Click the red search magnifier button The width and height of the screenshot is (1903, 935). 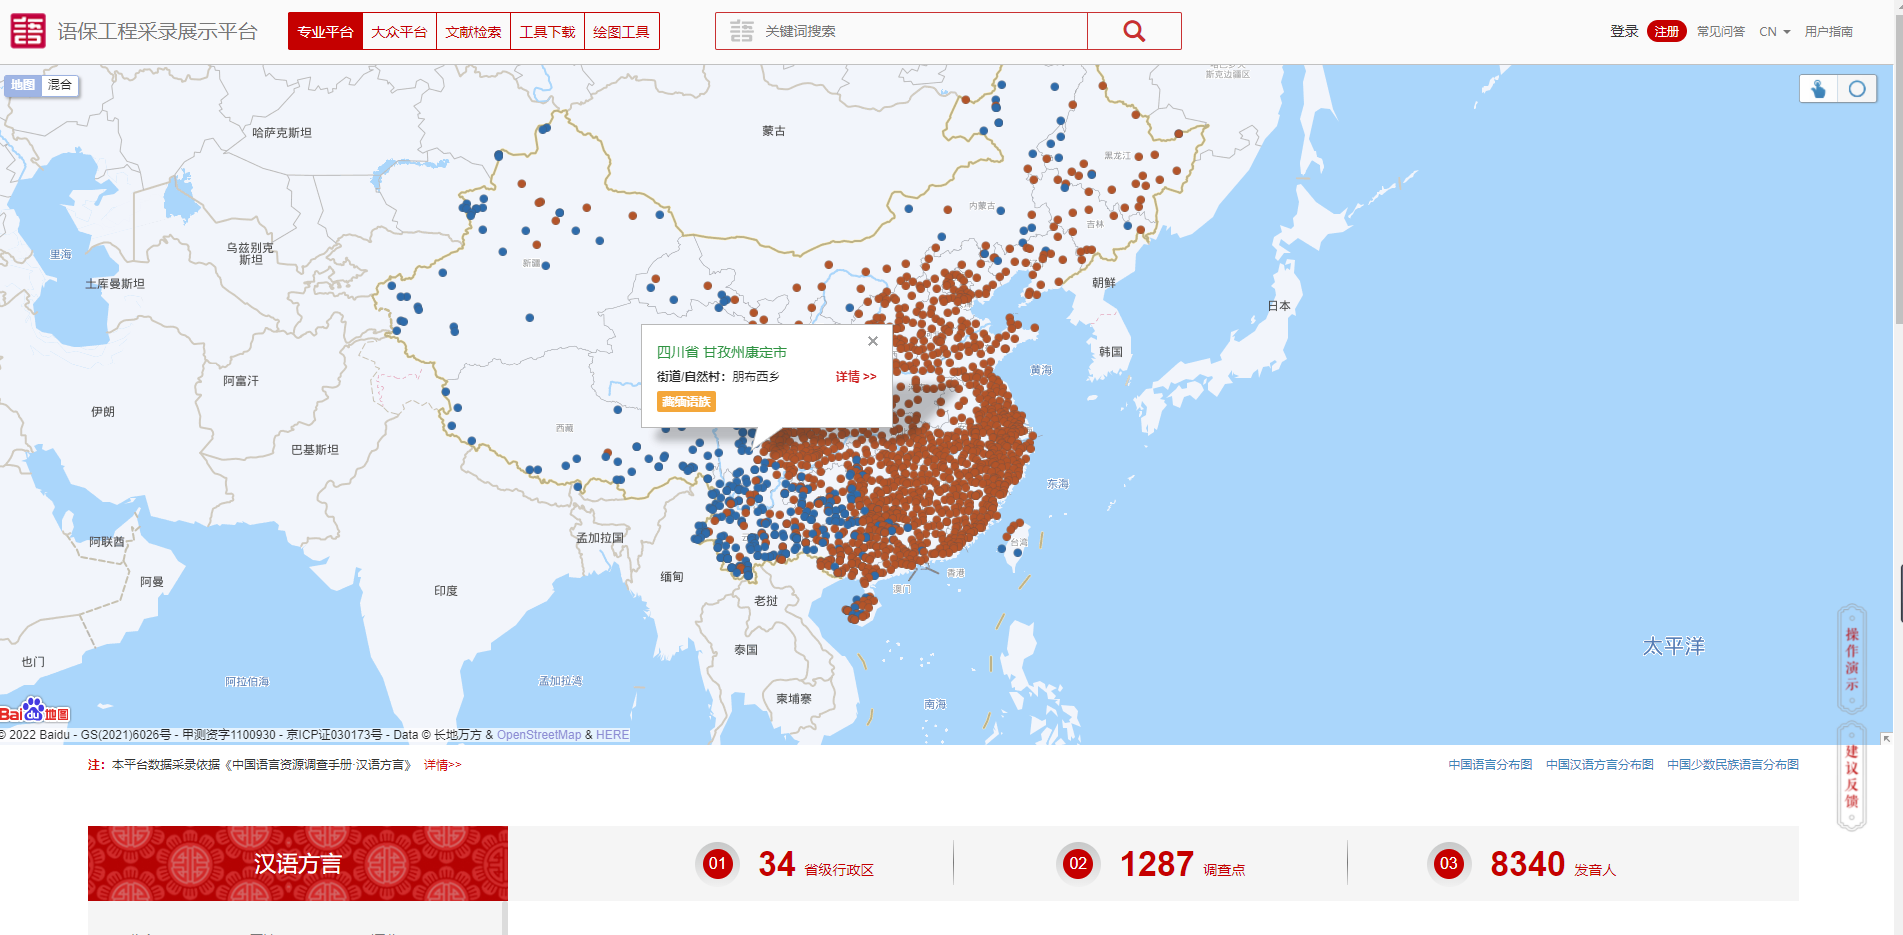1133,31
